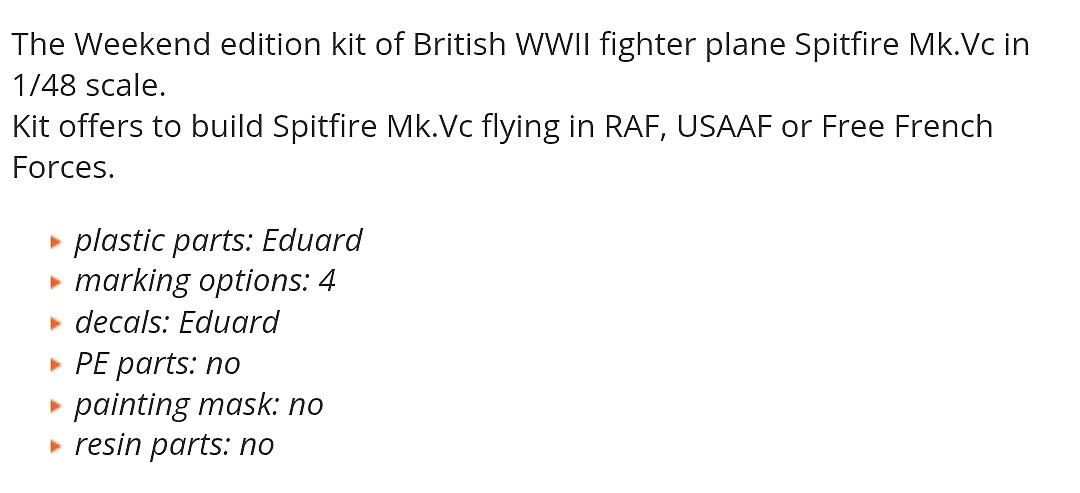
Task: Click the arrow bullet beside "PE parts"
Action: coord(56,365)
